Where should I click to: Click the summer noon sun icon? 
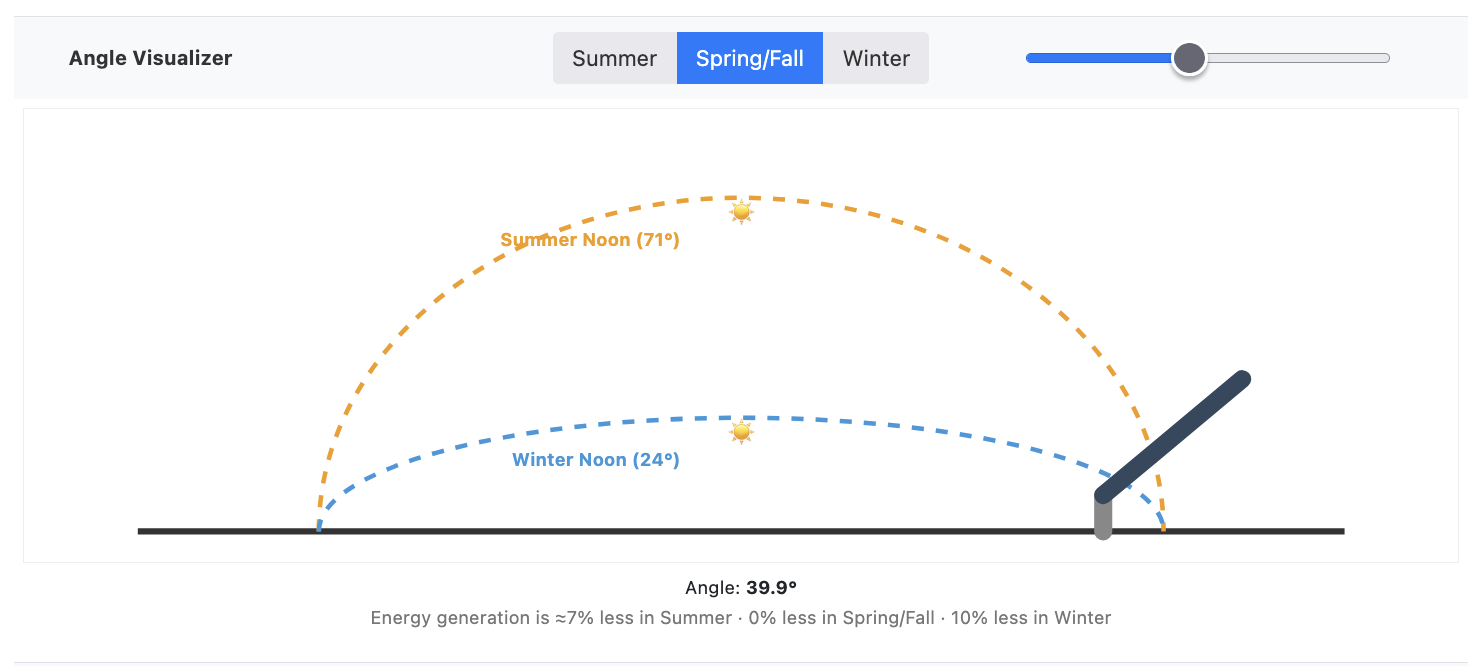(741, 211)
